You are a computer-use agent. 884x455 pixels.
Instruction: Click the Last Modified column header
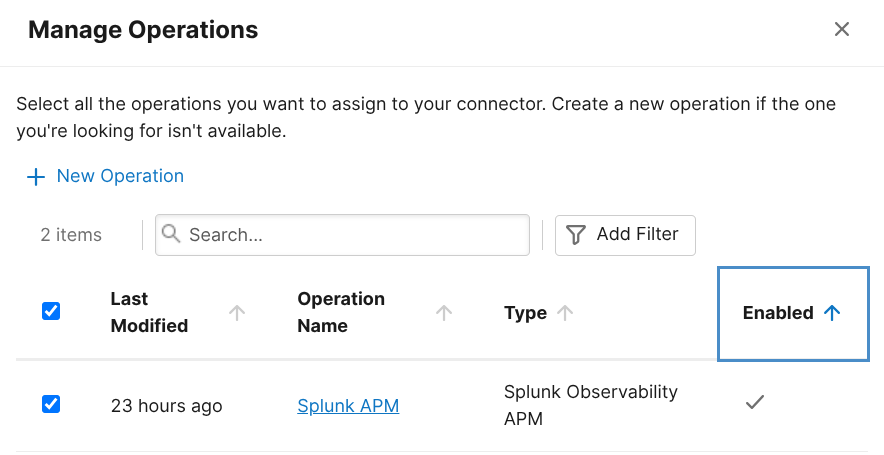149,312
